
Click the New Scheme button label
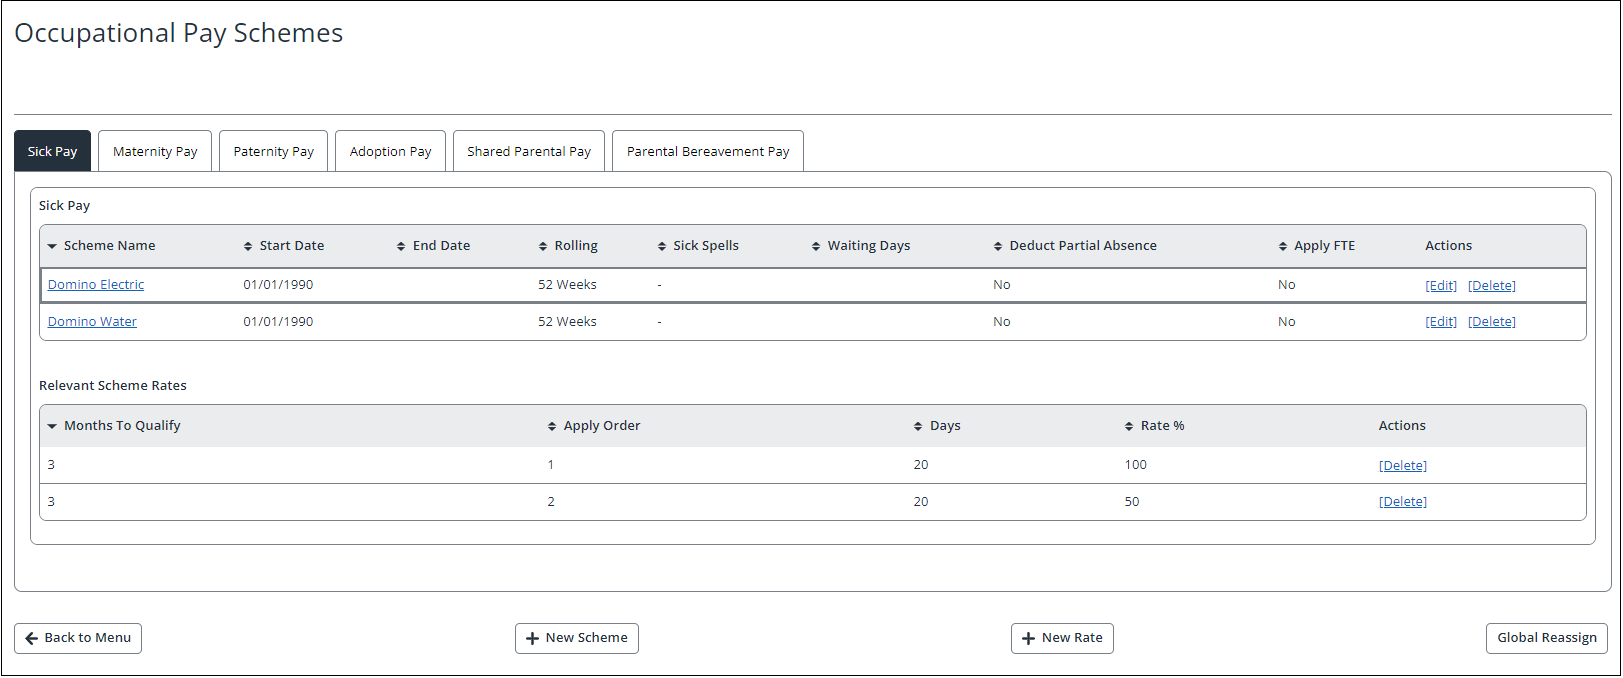tap(587, 638)
